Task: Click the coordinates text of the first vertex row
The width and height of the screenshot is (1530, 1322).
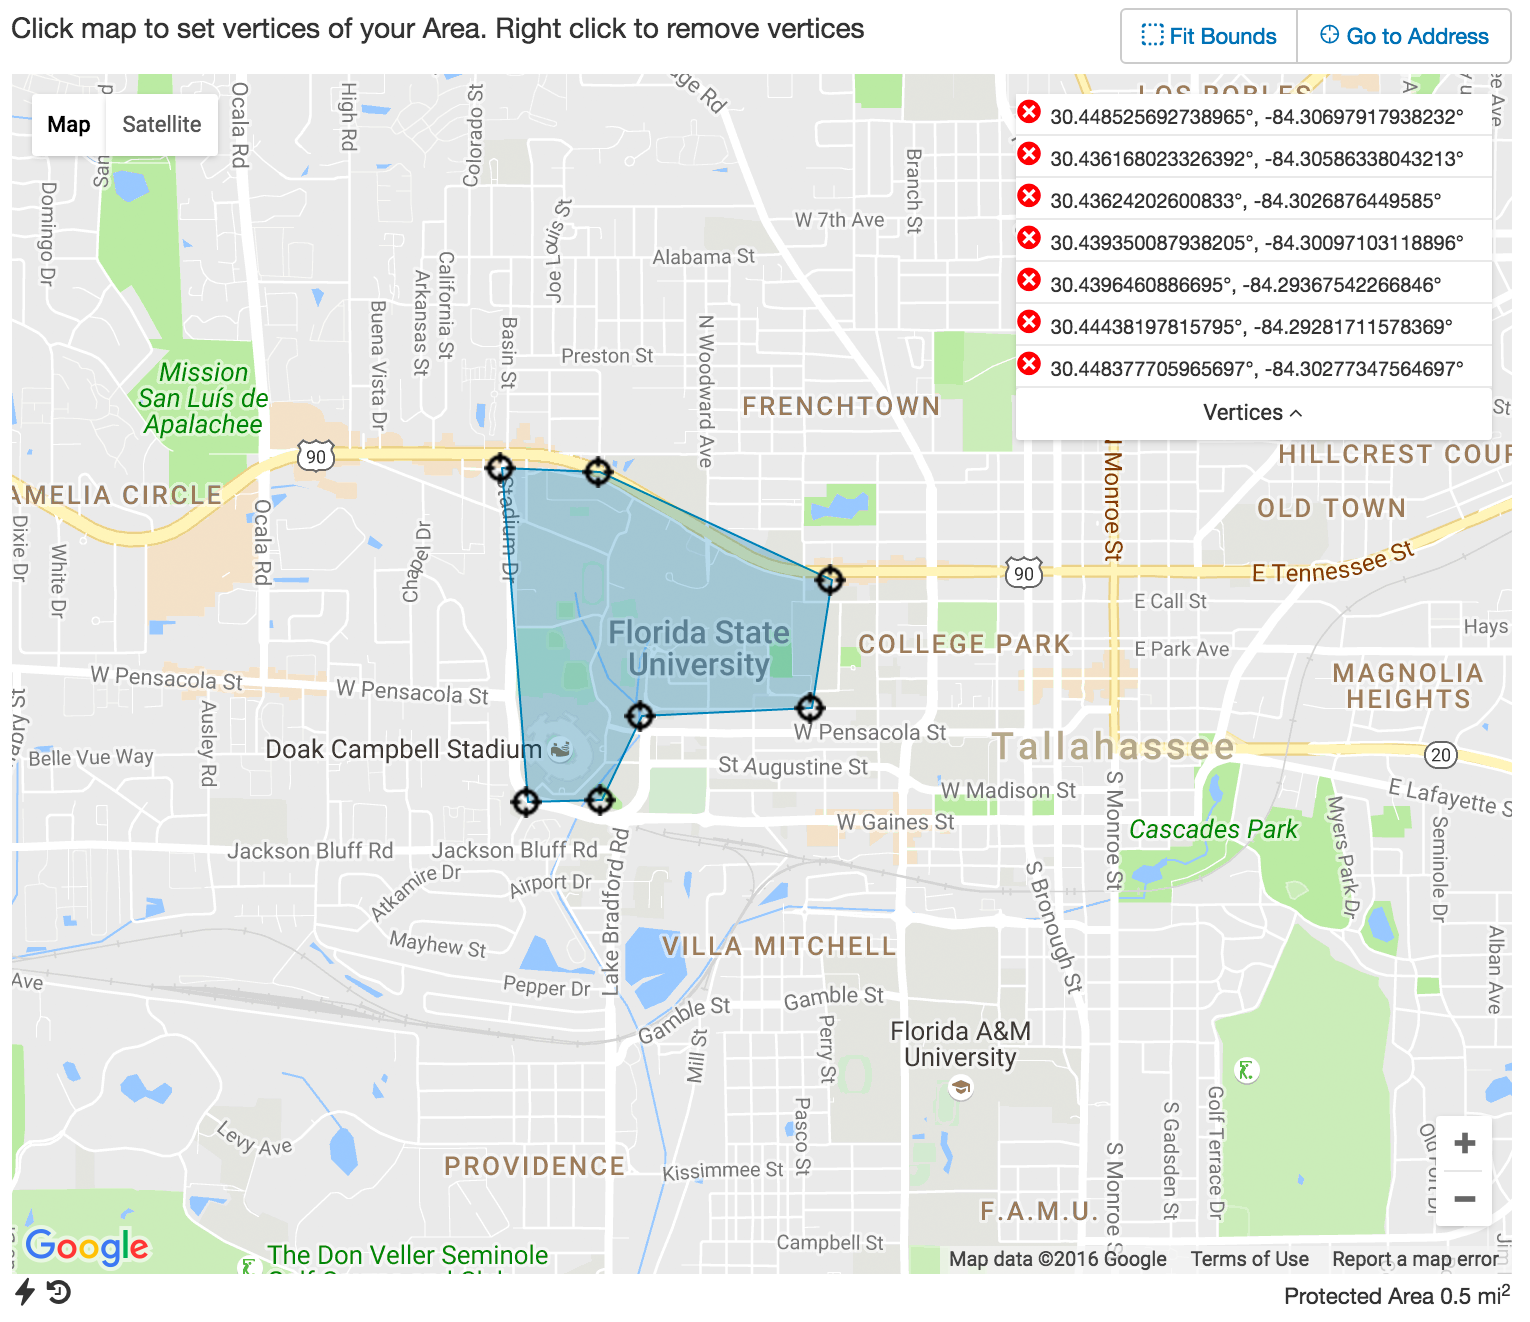Action: tap(1257, 117)
